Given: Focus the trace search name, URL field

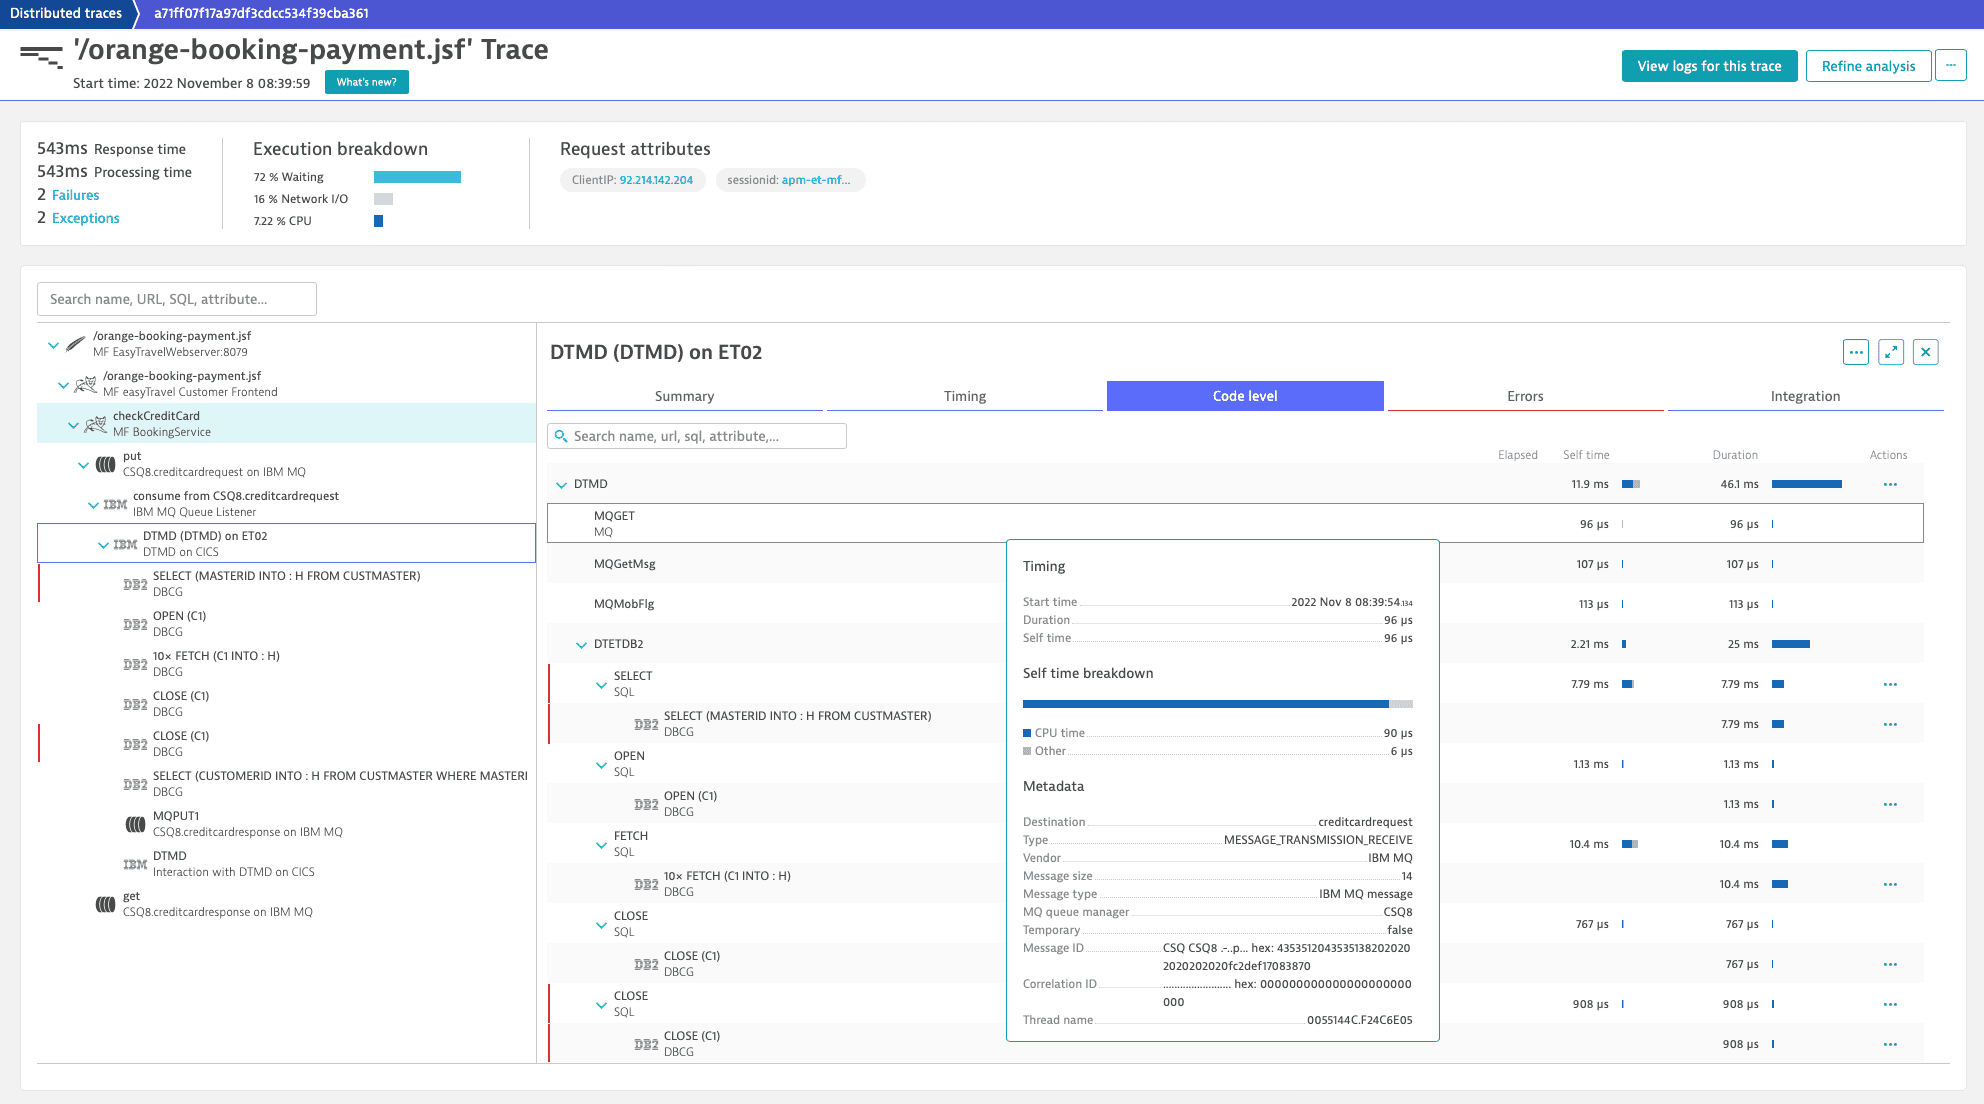Looking at the screenshot, I should click(x=177, y=299).
